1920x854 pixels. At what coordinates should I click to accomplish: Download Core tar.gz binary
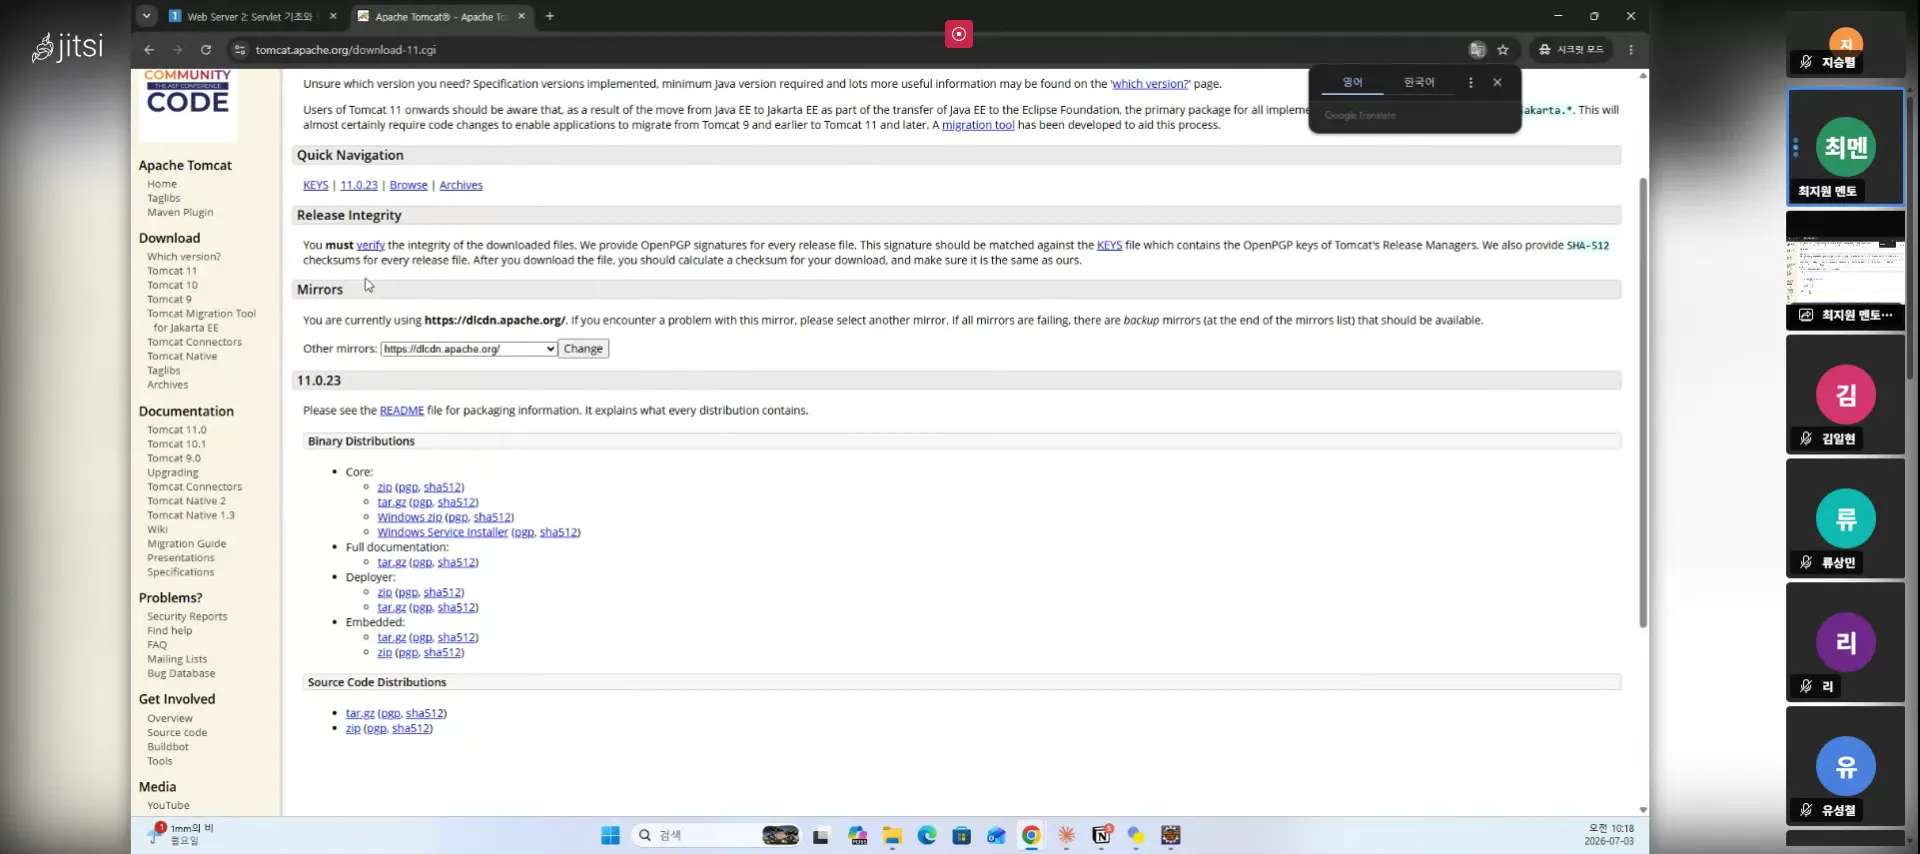[x=391, y=502]
